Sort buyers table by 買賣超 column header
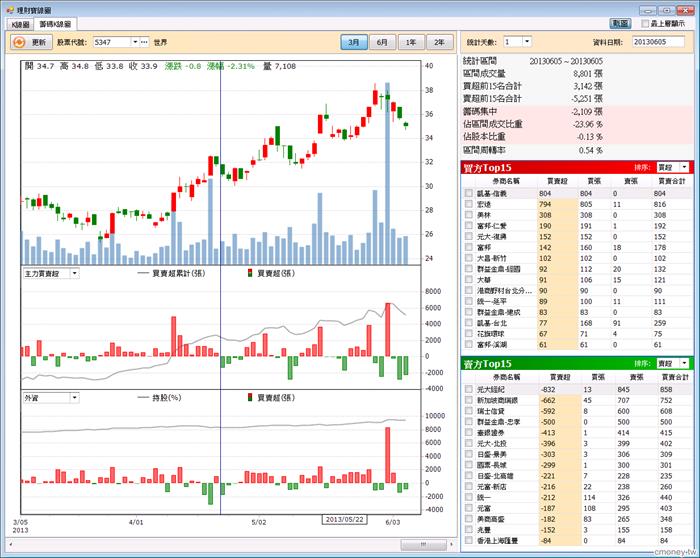 557,181
